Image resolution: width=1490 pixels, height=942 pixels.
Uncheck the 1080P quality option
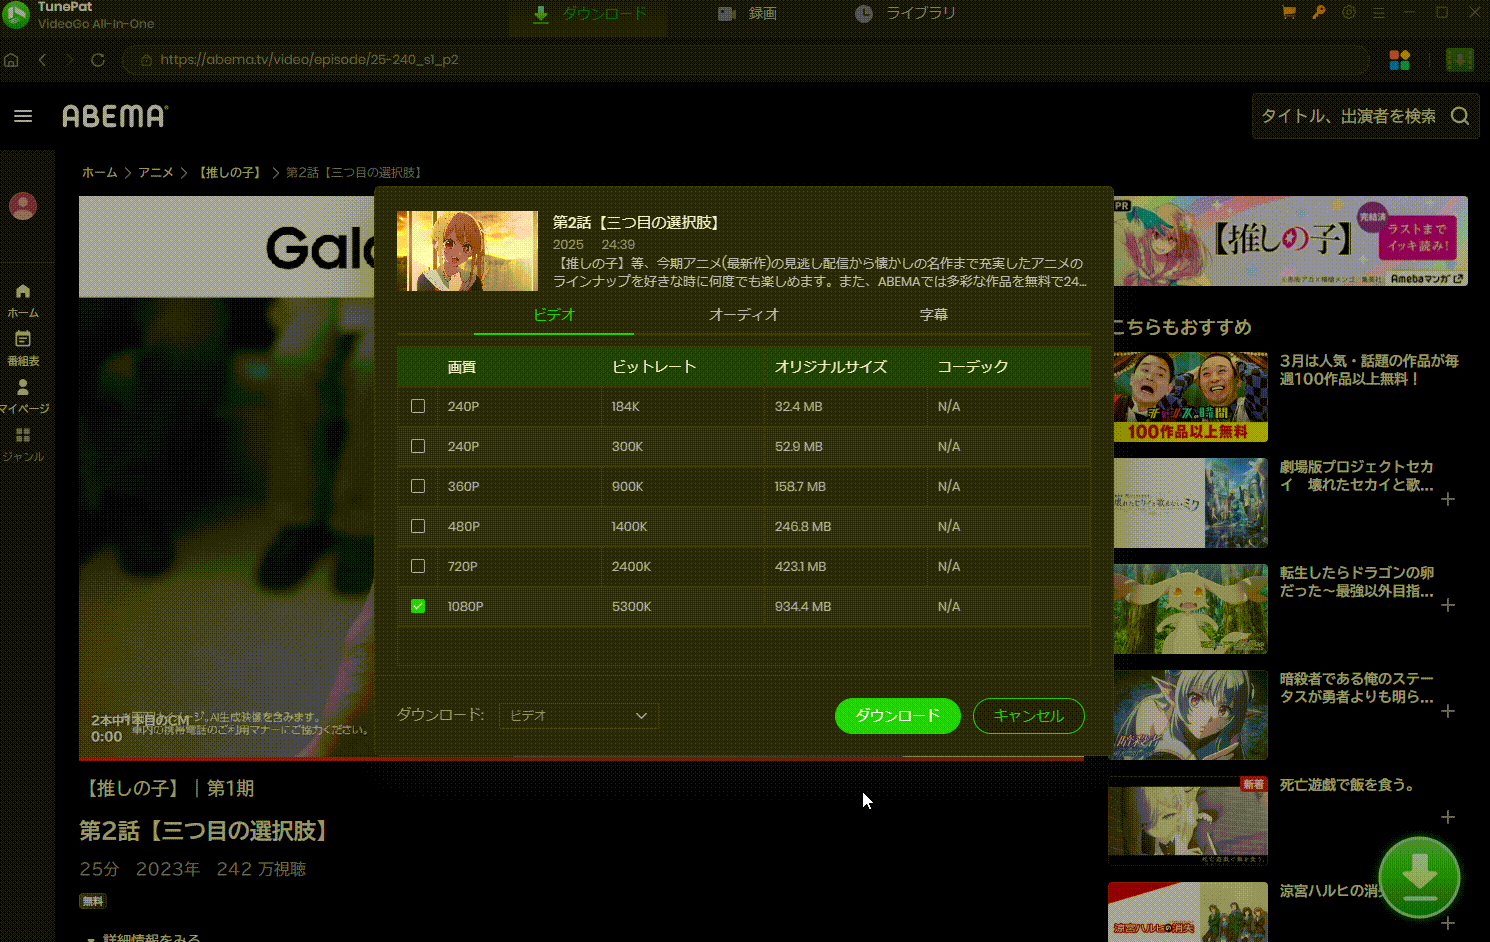417,606
